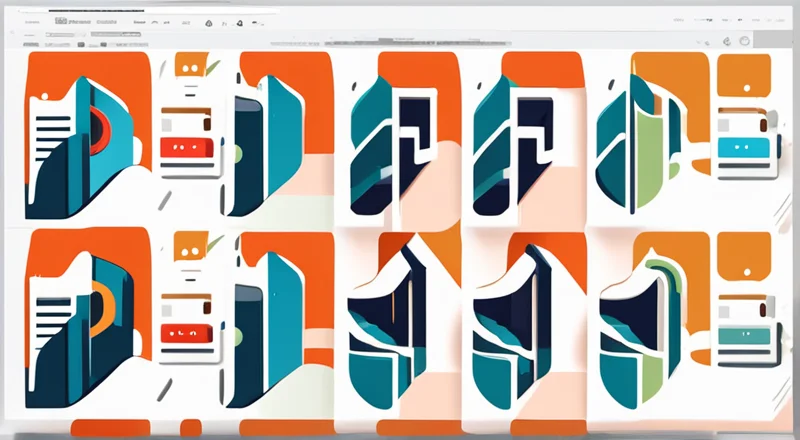Click the round clock icon at top right

click(743, 41)
